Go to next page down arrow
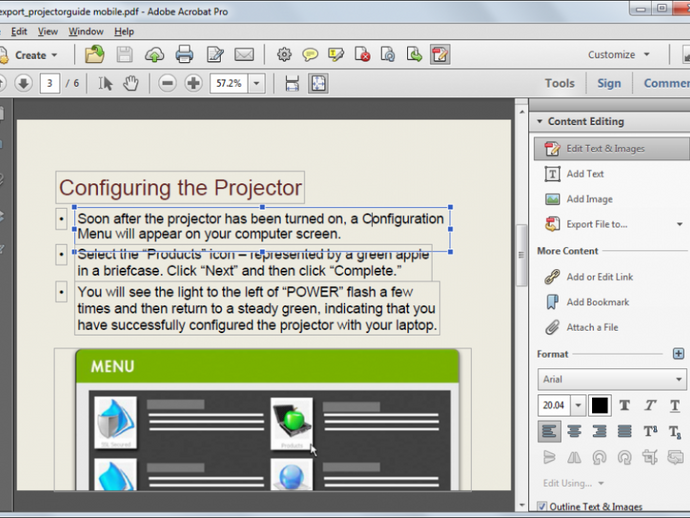The height and width of the screenshot is (518, 690). [23, 83]
